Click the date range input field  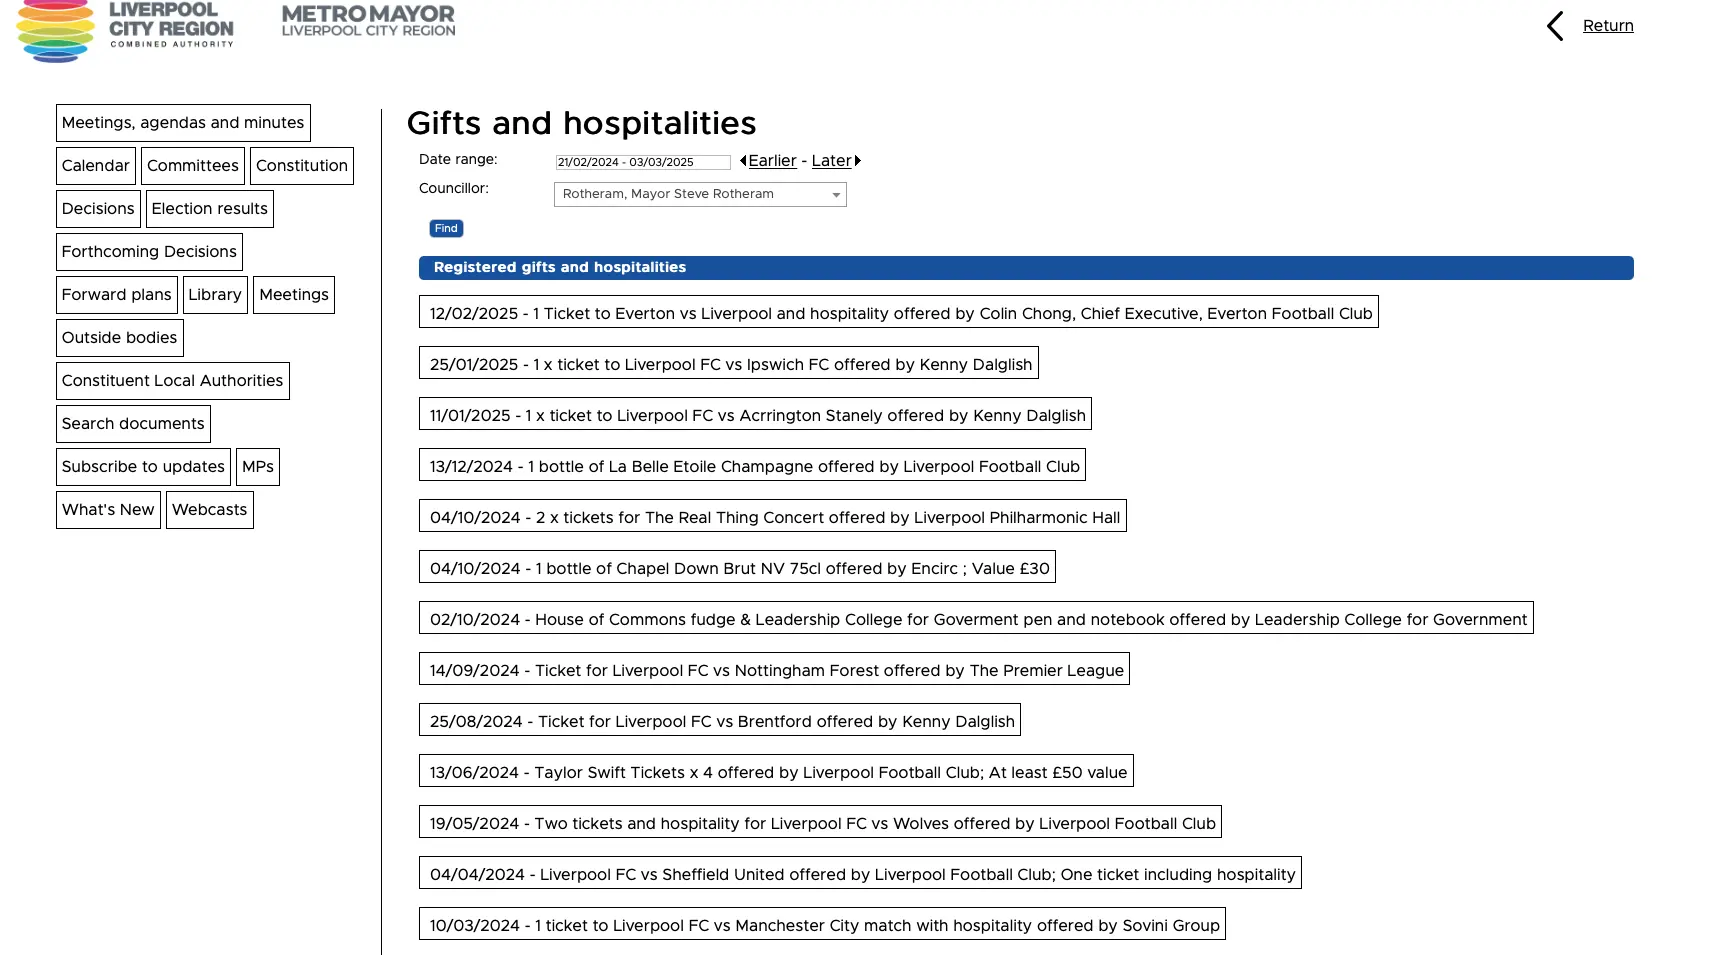point(642,162)
